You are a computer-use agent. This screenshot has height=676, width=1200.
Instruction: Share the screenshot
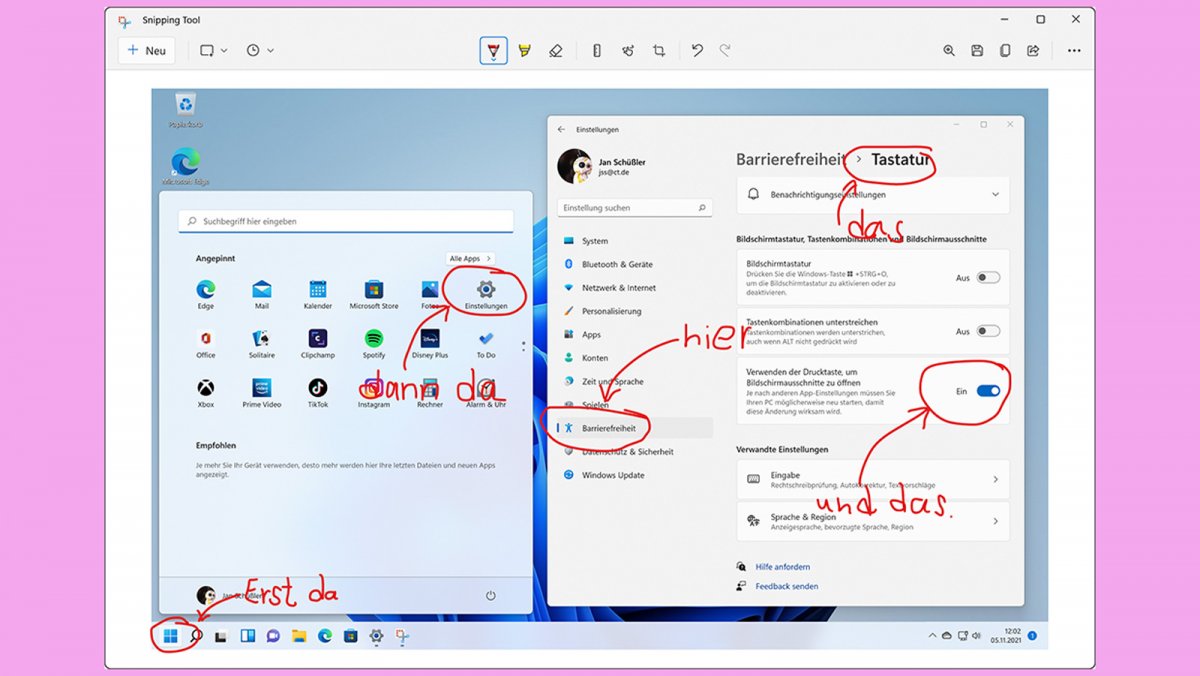pyautogui.click(x=1033, y=50)
